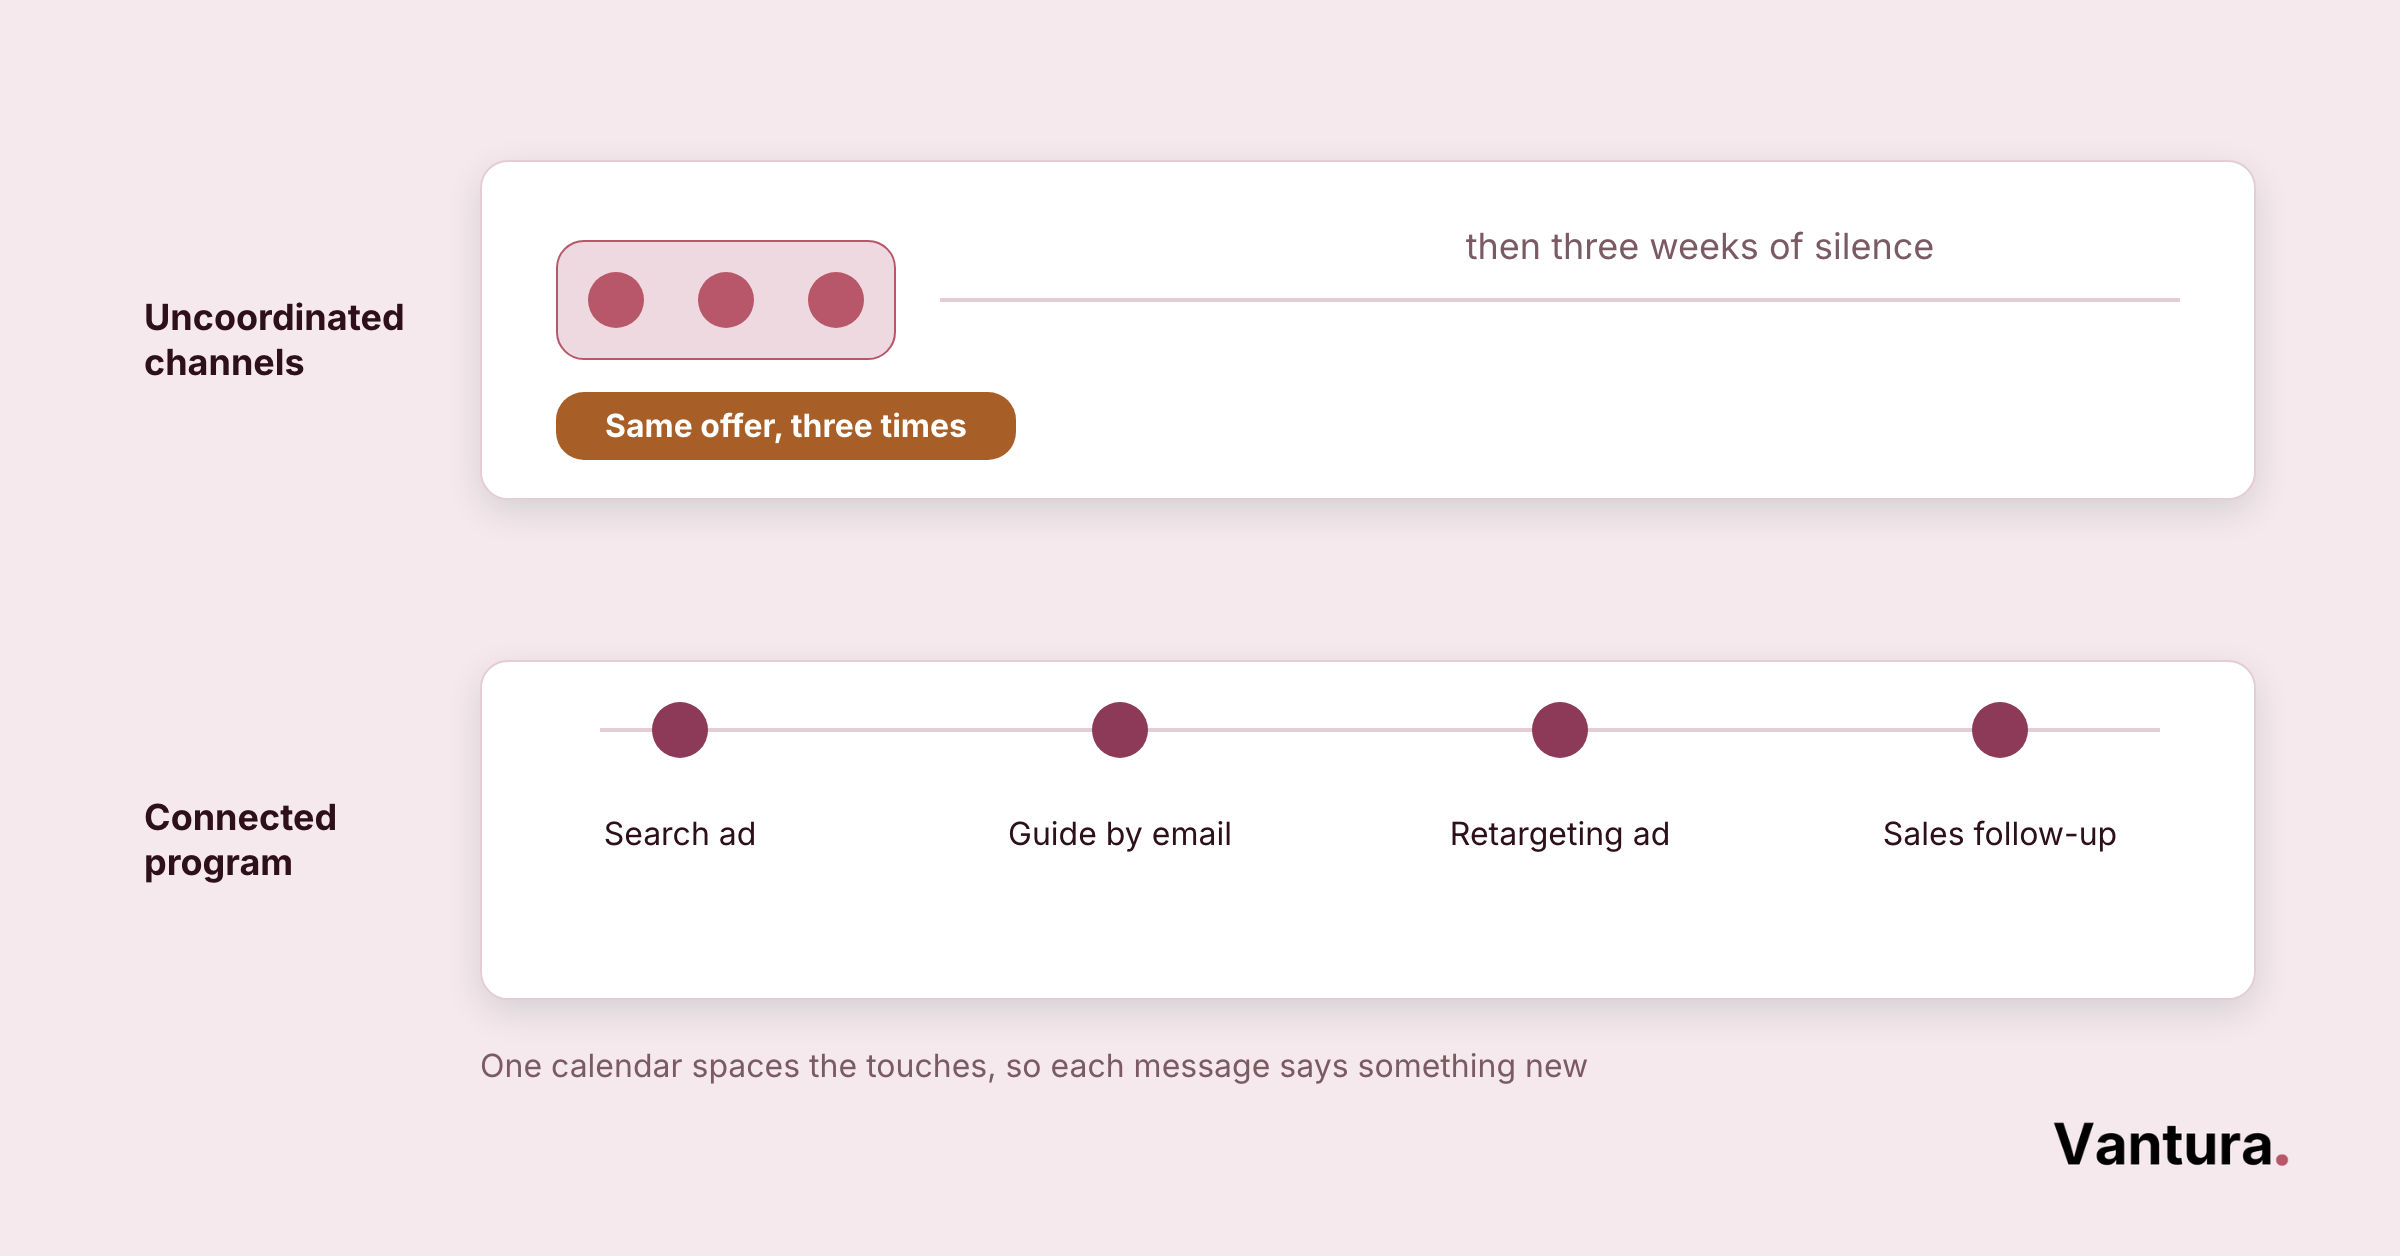The height and width of the screenshot is (1256, 2400).
Task: Select the Guide by email timeline dot
Action: tap(1120, 730)
